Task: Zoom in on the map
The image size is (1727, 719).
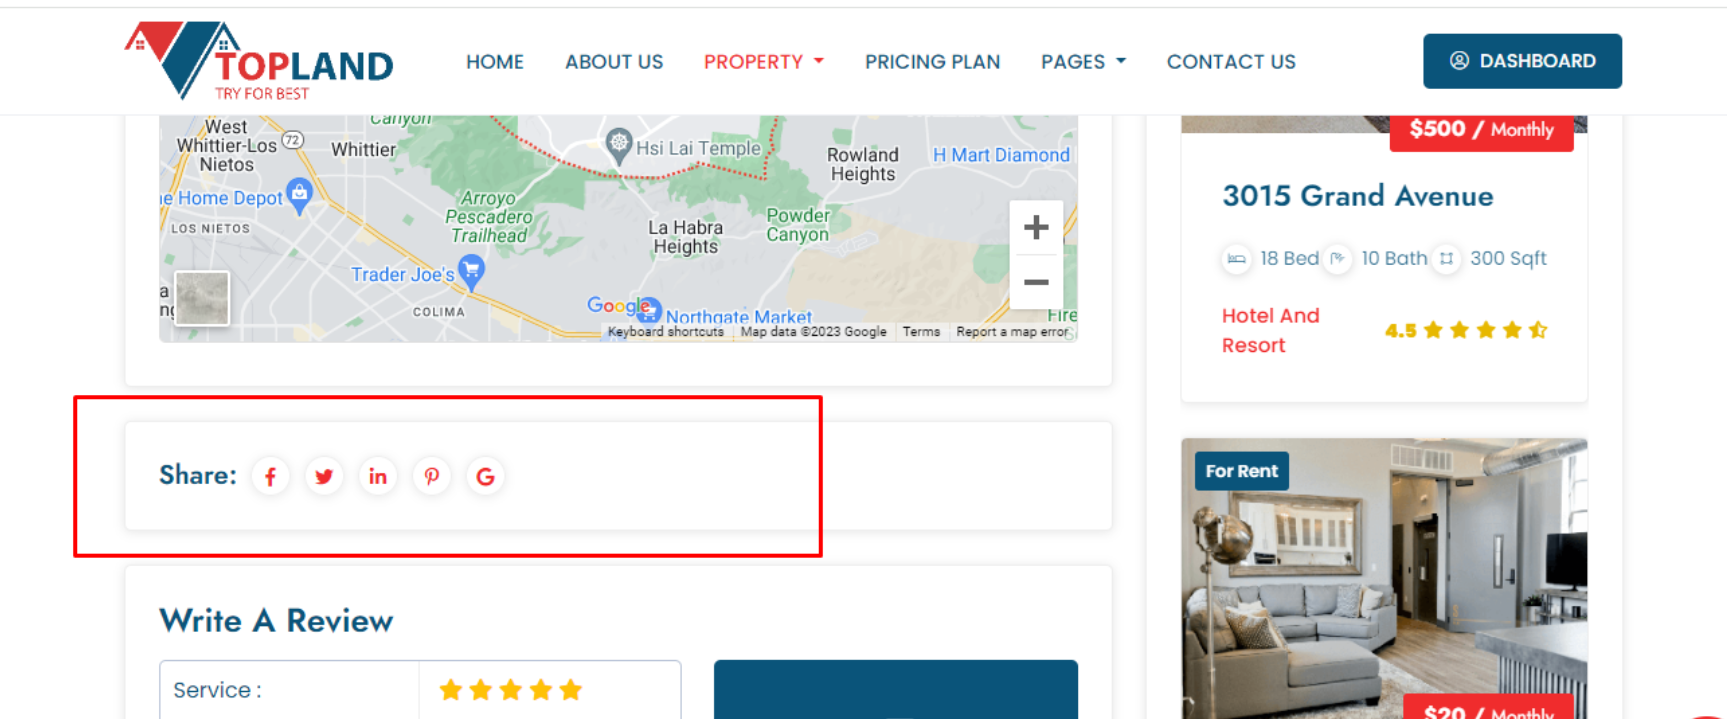Action: (x=1036, y=228)
